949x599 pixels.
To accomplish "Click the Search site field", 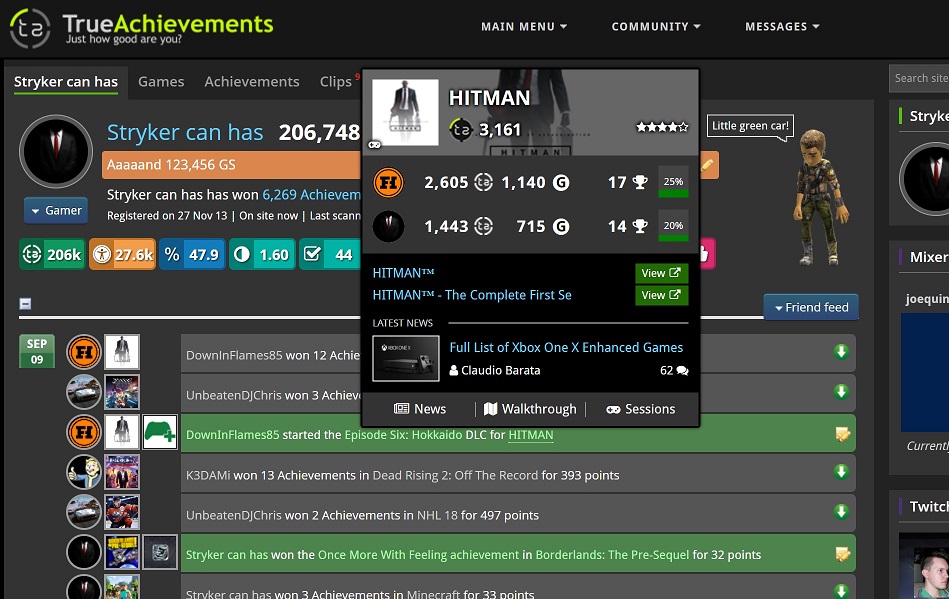I will [x=919, y=78].
